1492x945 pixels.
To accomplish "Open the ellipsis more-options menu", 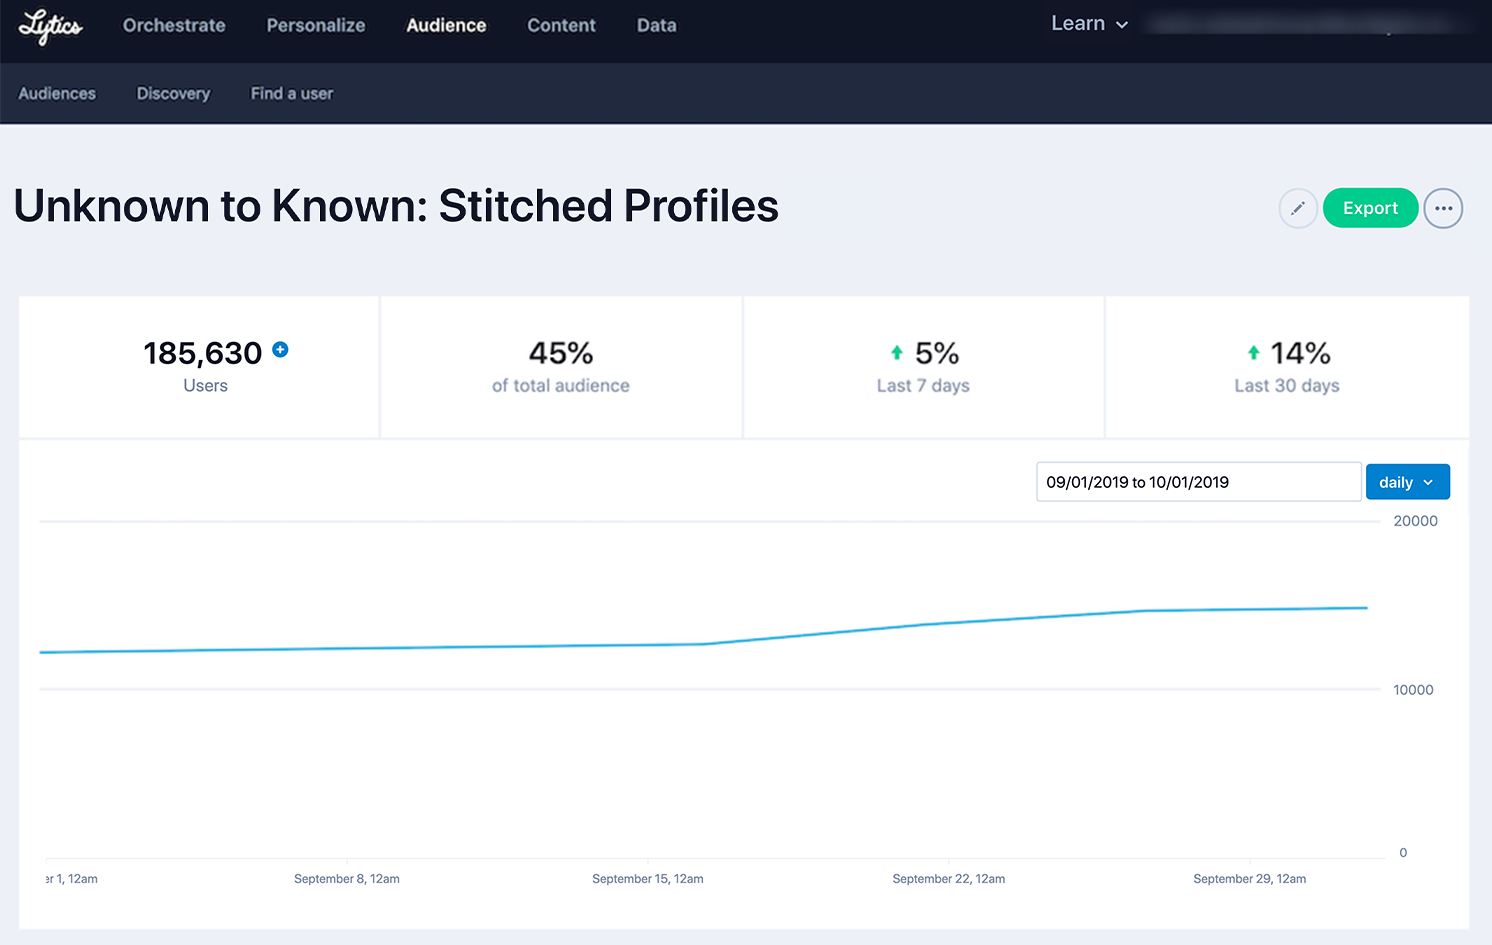I will (x=1443, y=208).
